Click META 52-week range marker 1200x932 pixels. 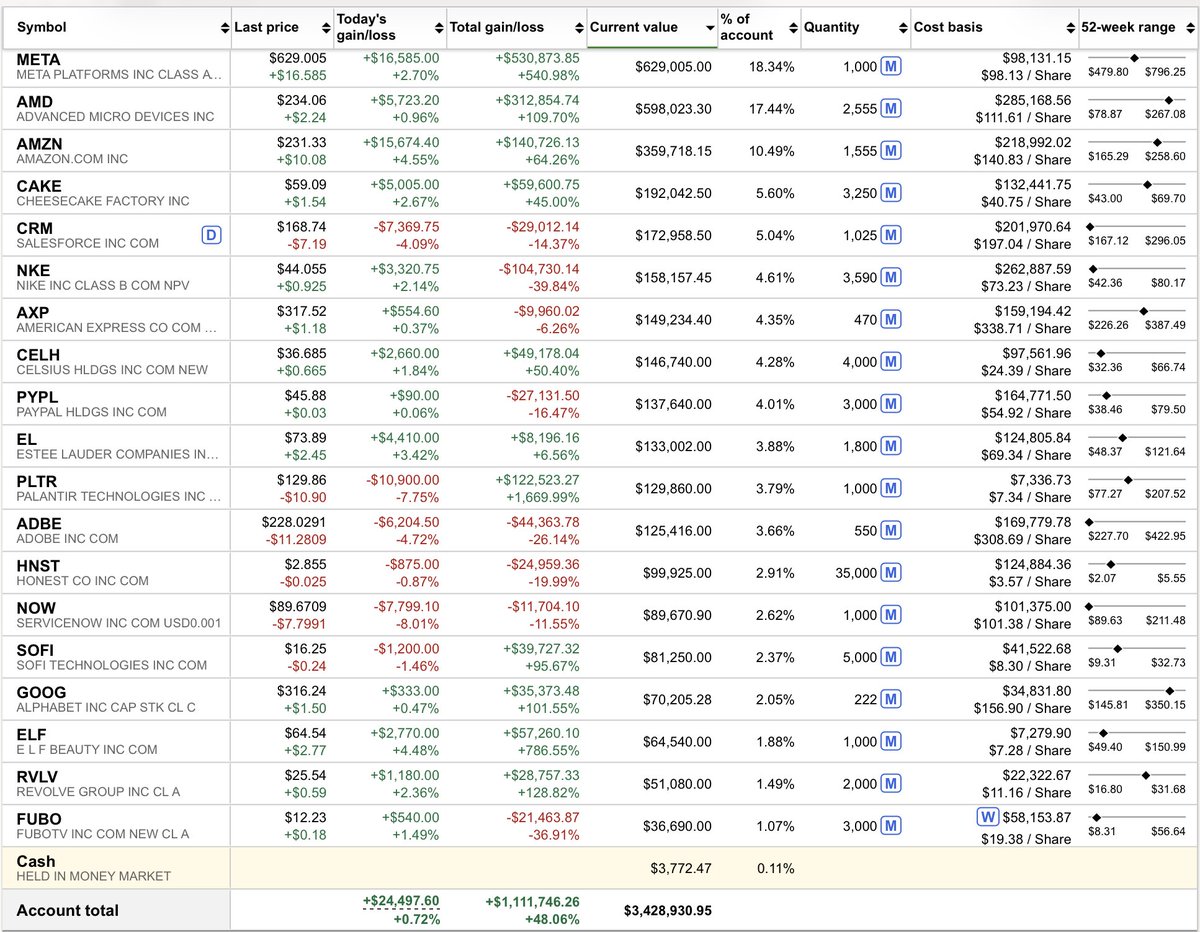coord(1134,58)
